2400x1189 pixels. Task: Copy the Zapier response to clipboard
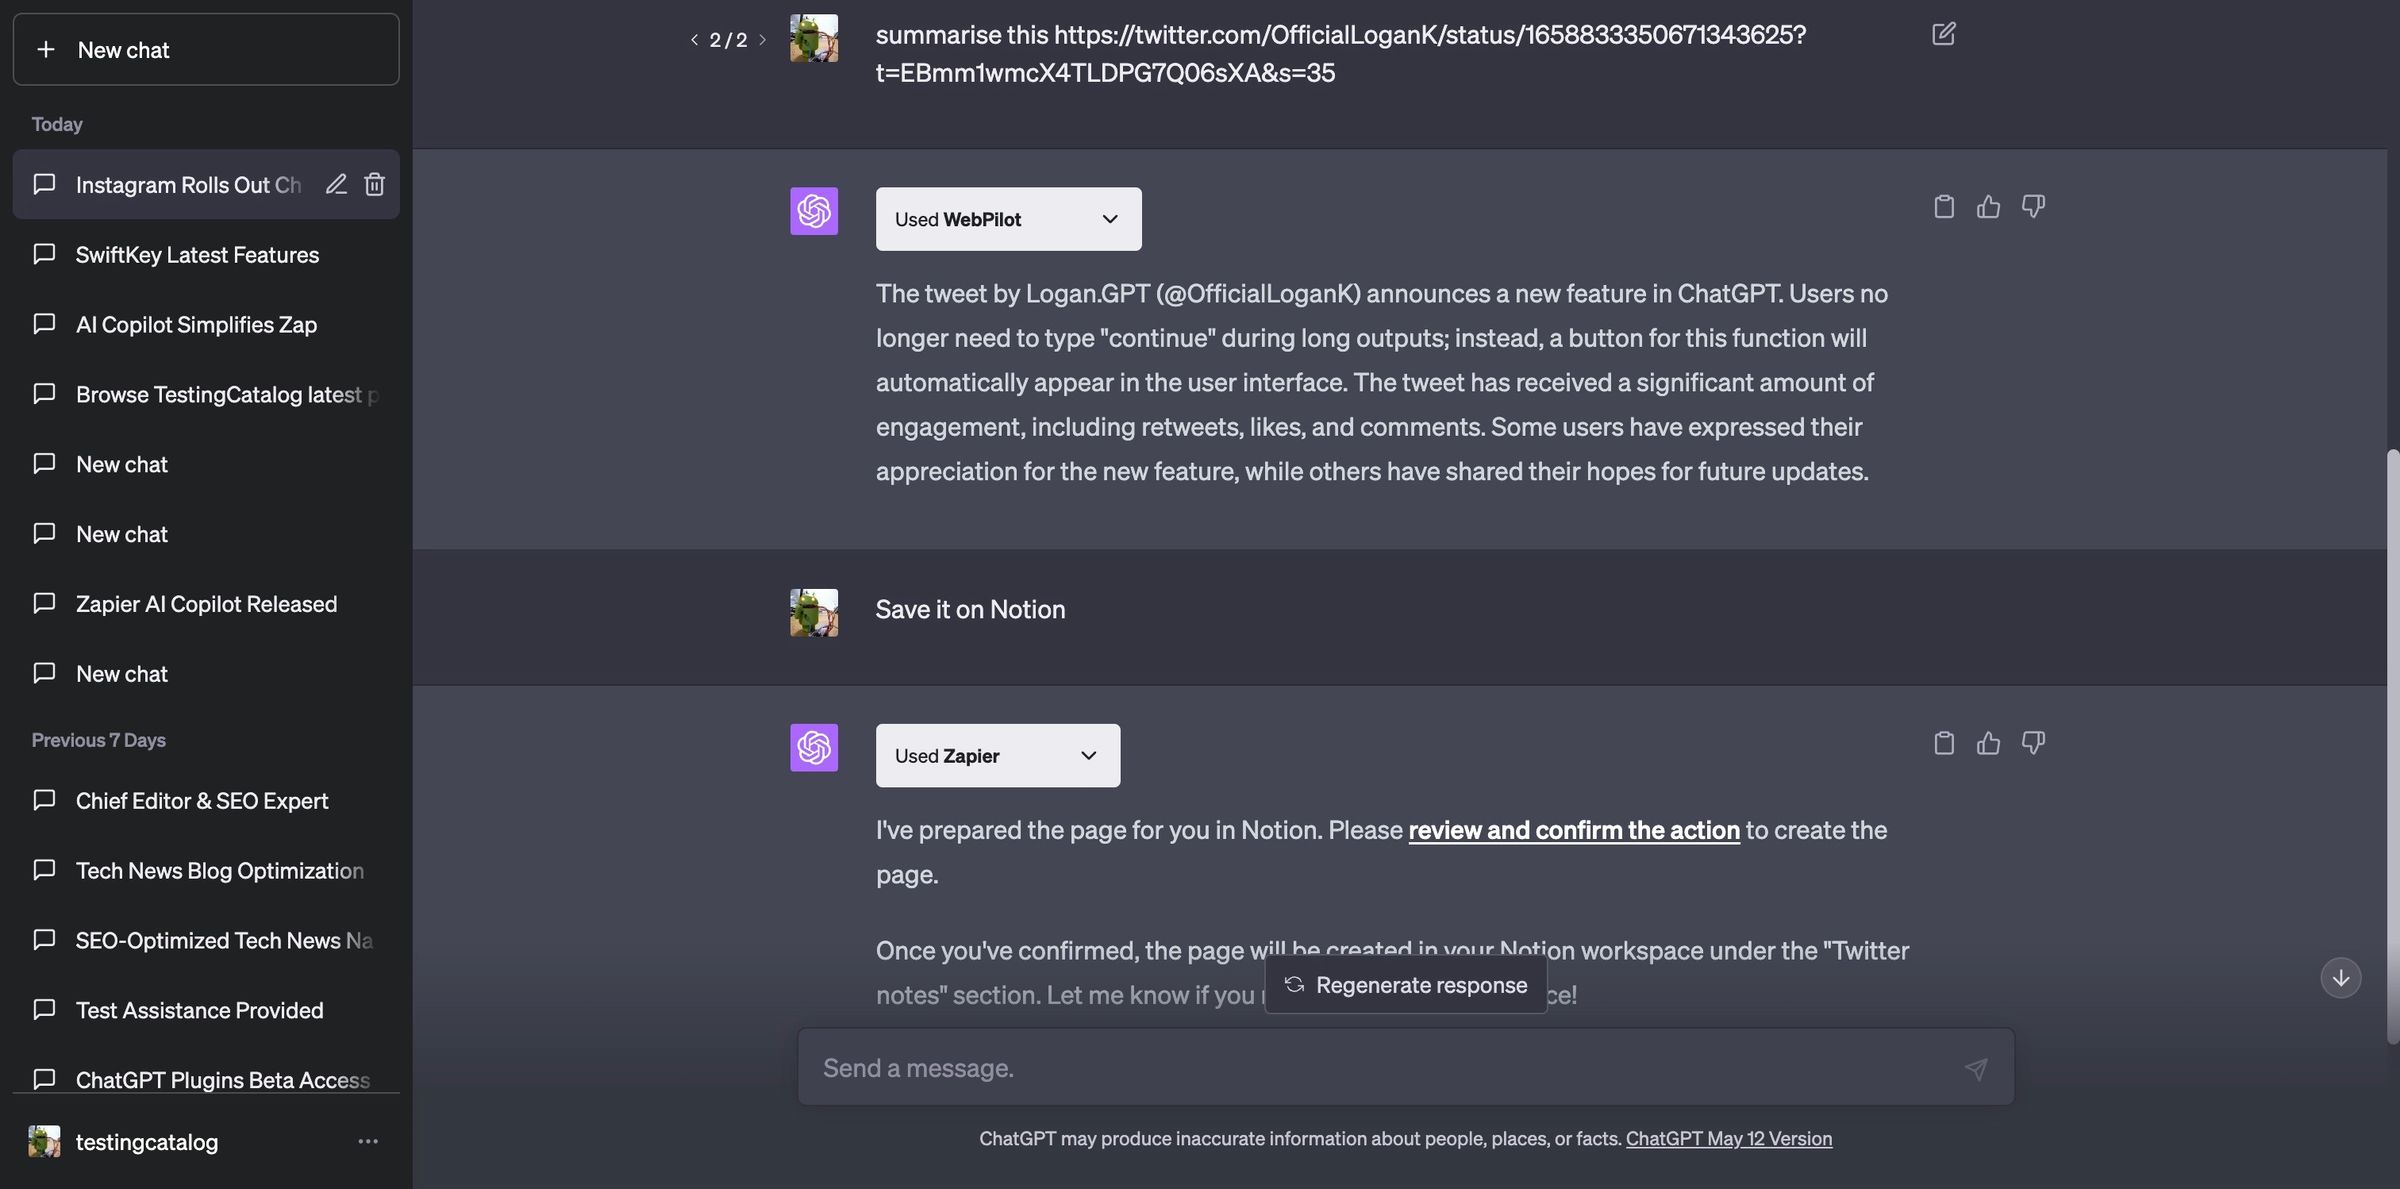click(x=1944, y=742)
